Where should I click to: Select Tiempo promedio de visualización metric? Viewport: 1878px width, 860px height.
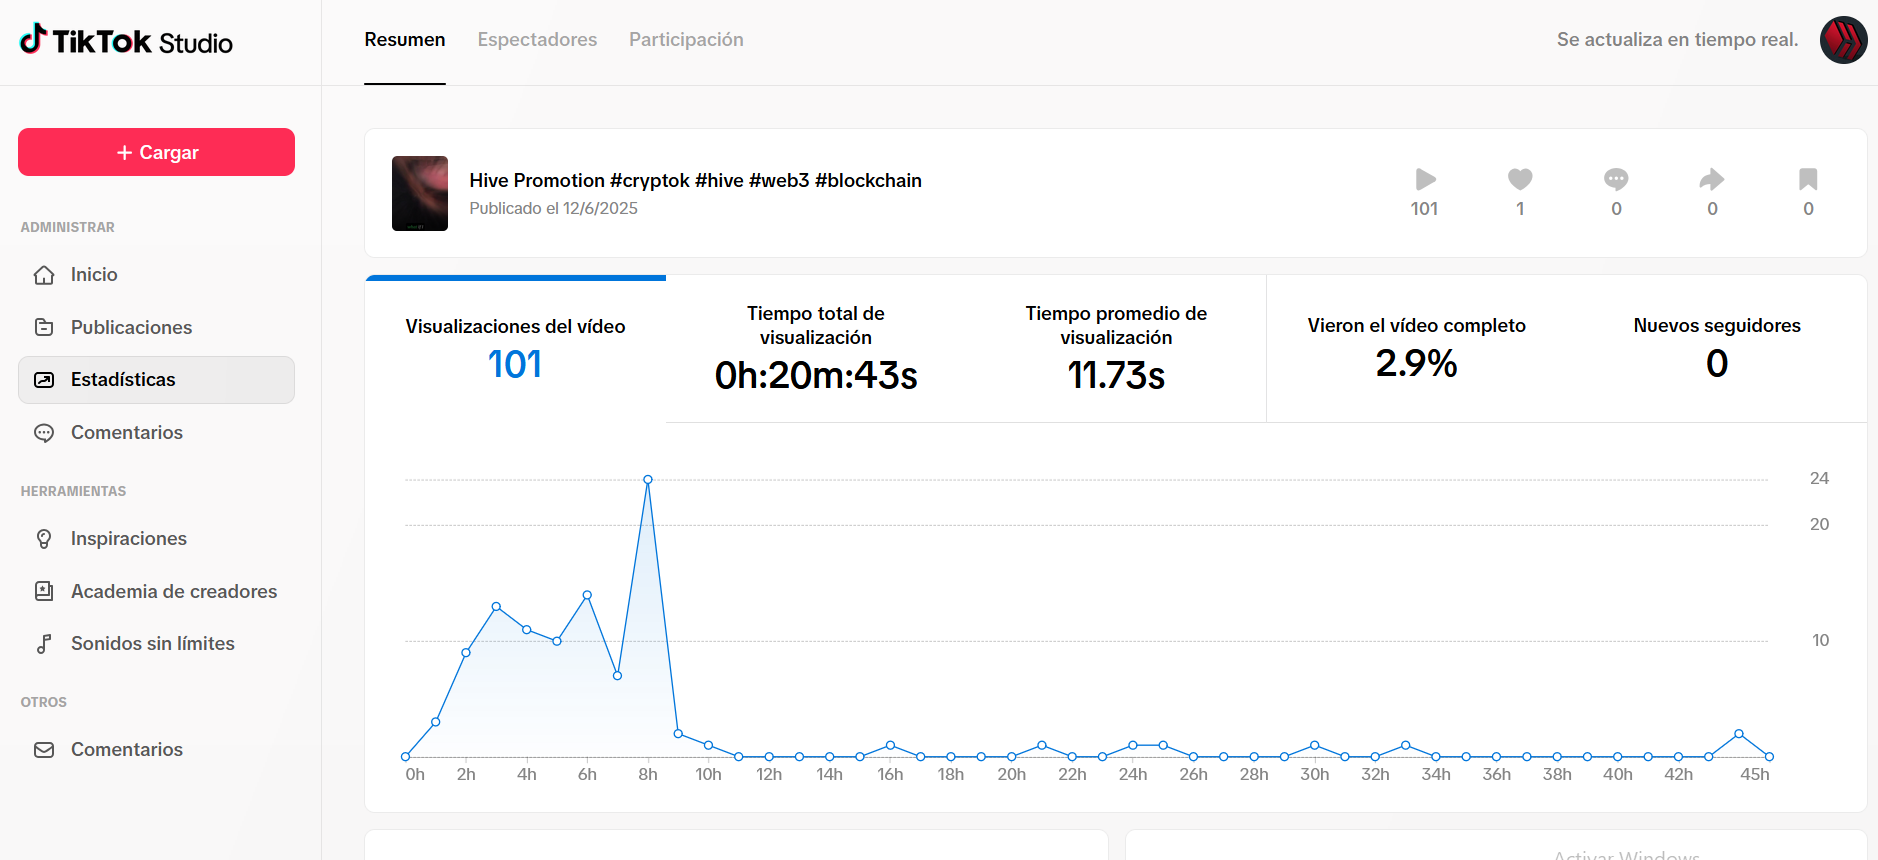click(x=1116, y=349)
